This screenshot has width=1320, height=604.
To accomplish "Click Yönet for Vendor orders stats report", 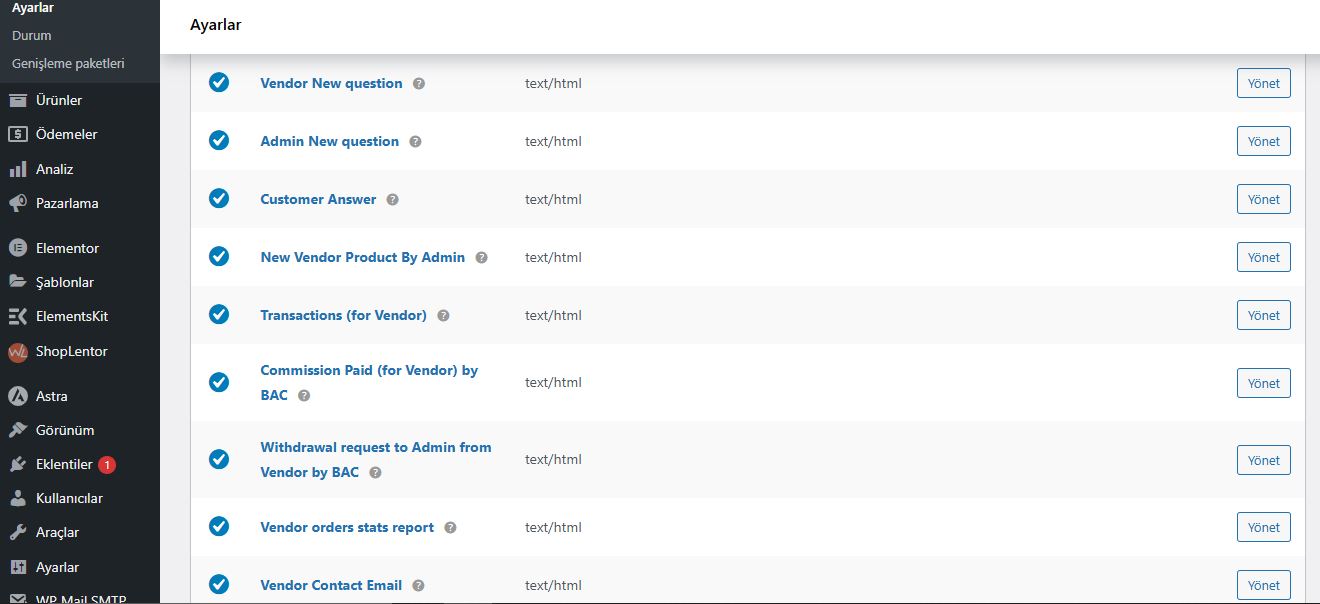I will click(x=1263, y=527).
